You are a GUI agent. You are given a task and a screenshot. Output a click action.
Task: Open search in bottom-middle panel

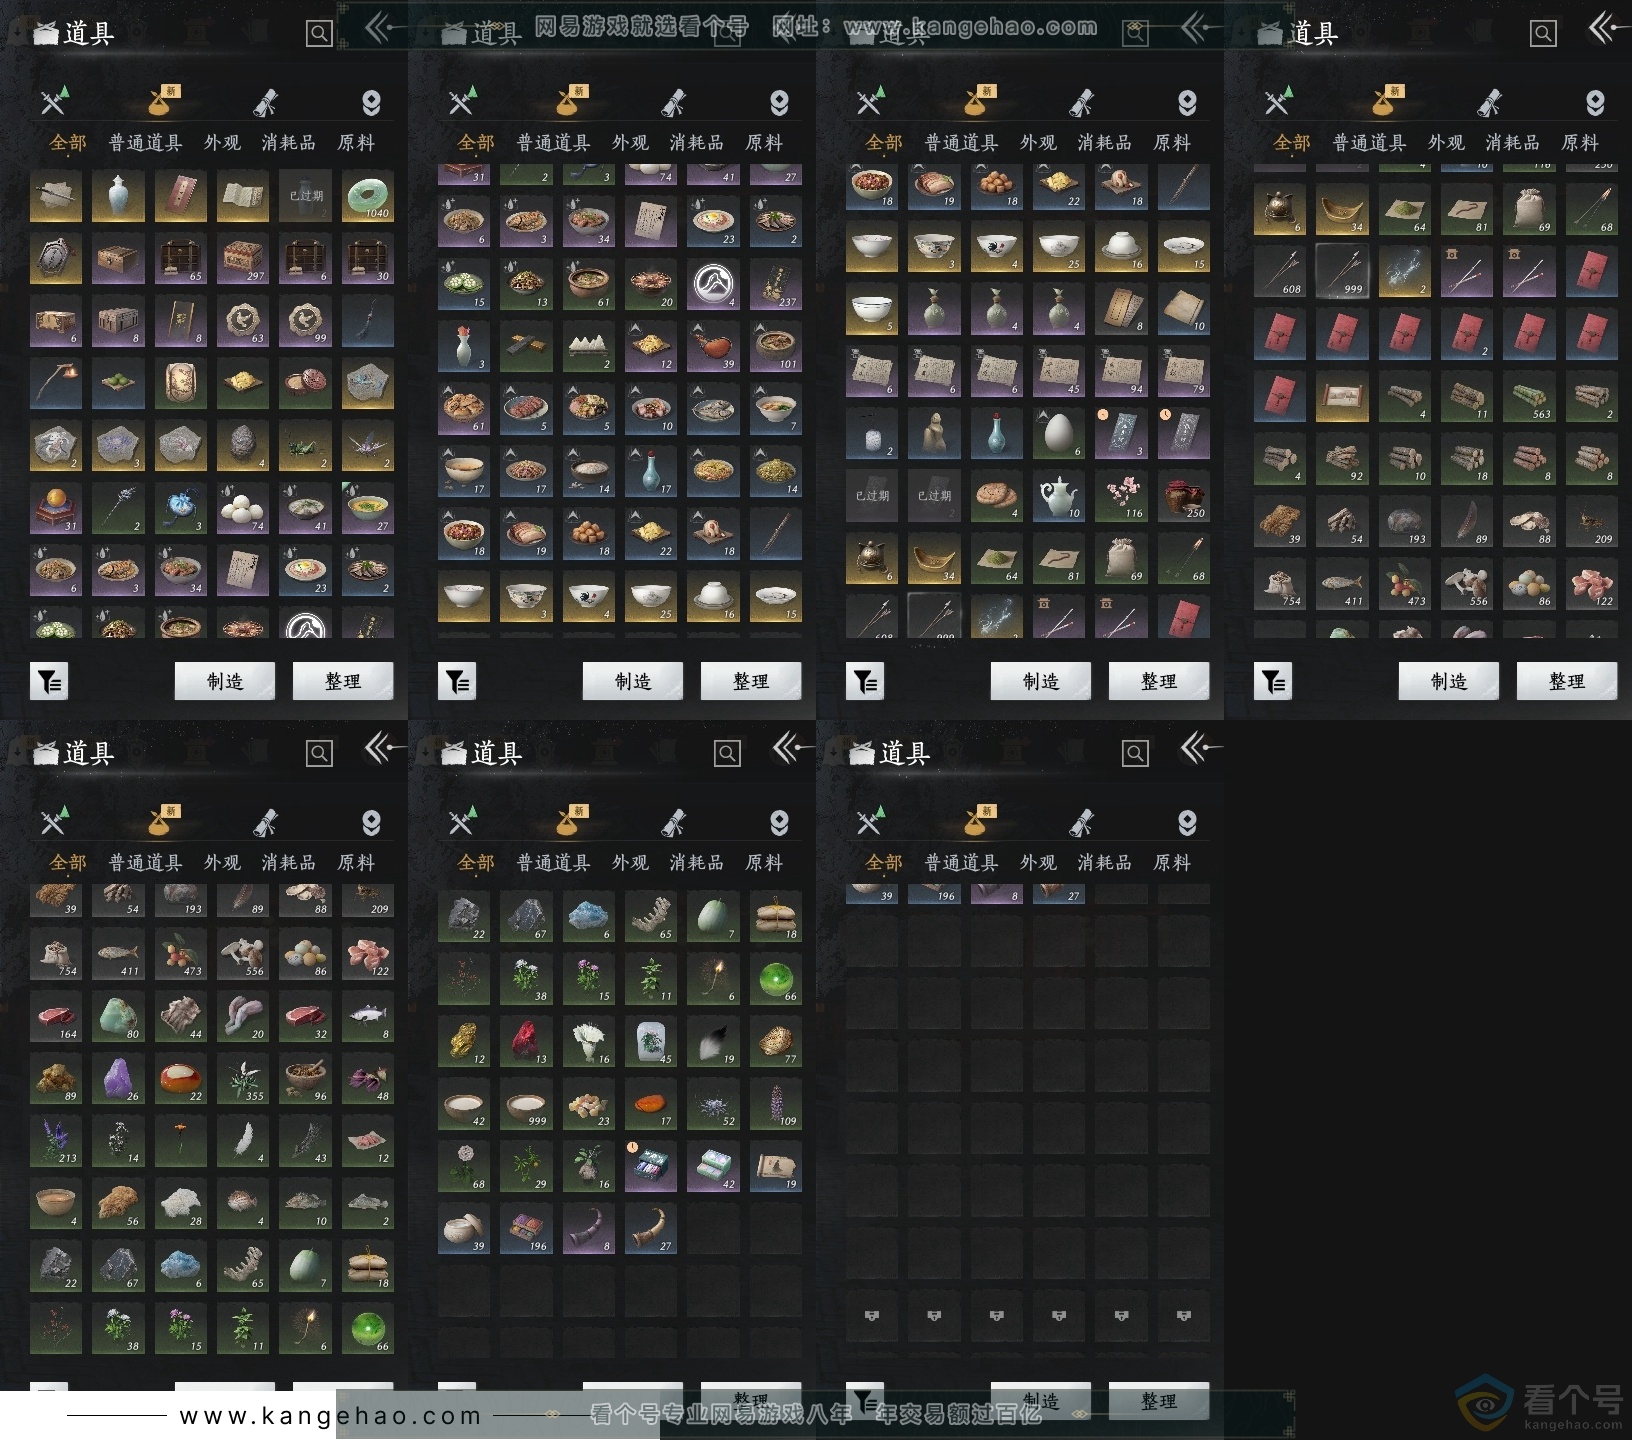(727, 754)
